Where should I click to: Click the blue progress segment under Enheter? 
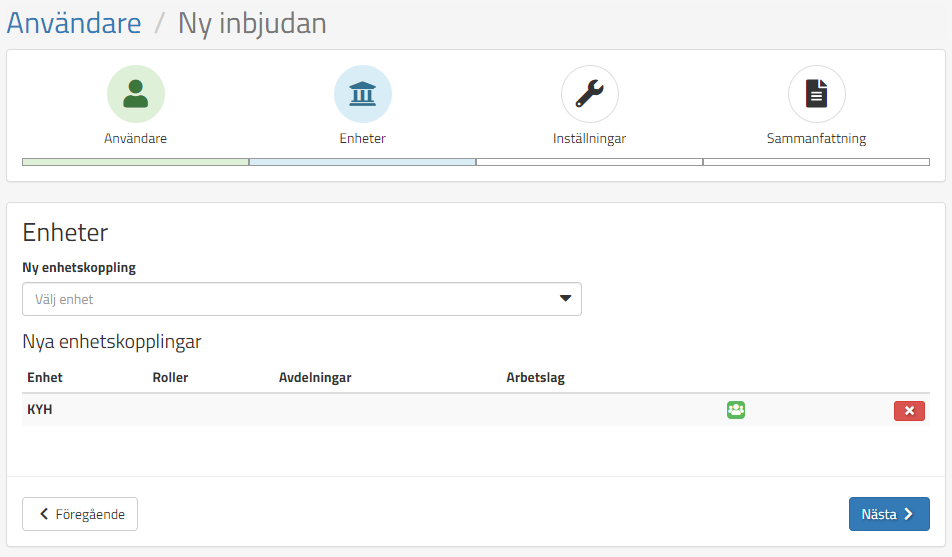click(x=362, y=161)
